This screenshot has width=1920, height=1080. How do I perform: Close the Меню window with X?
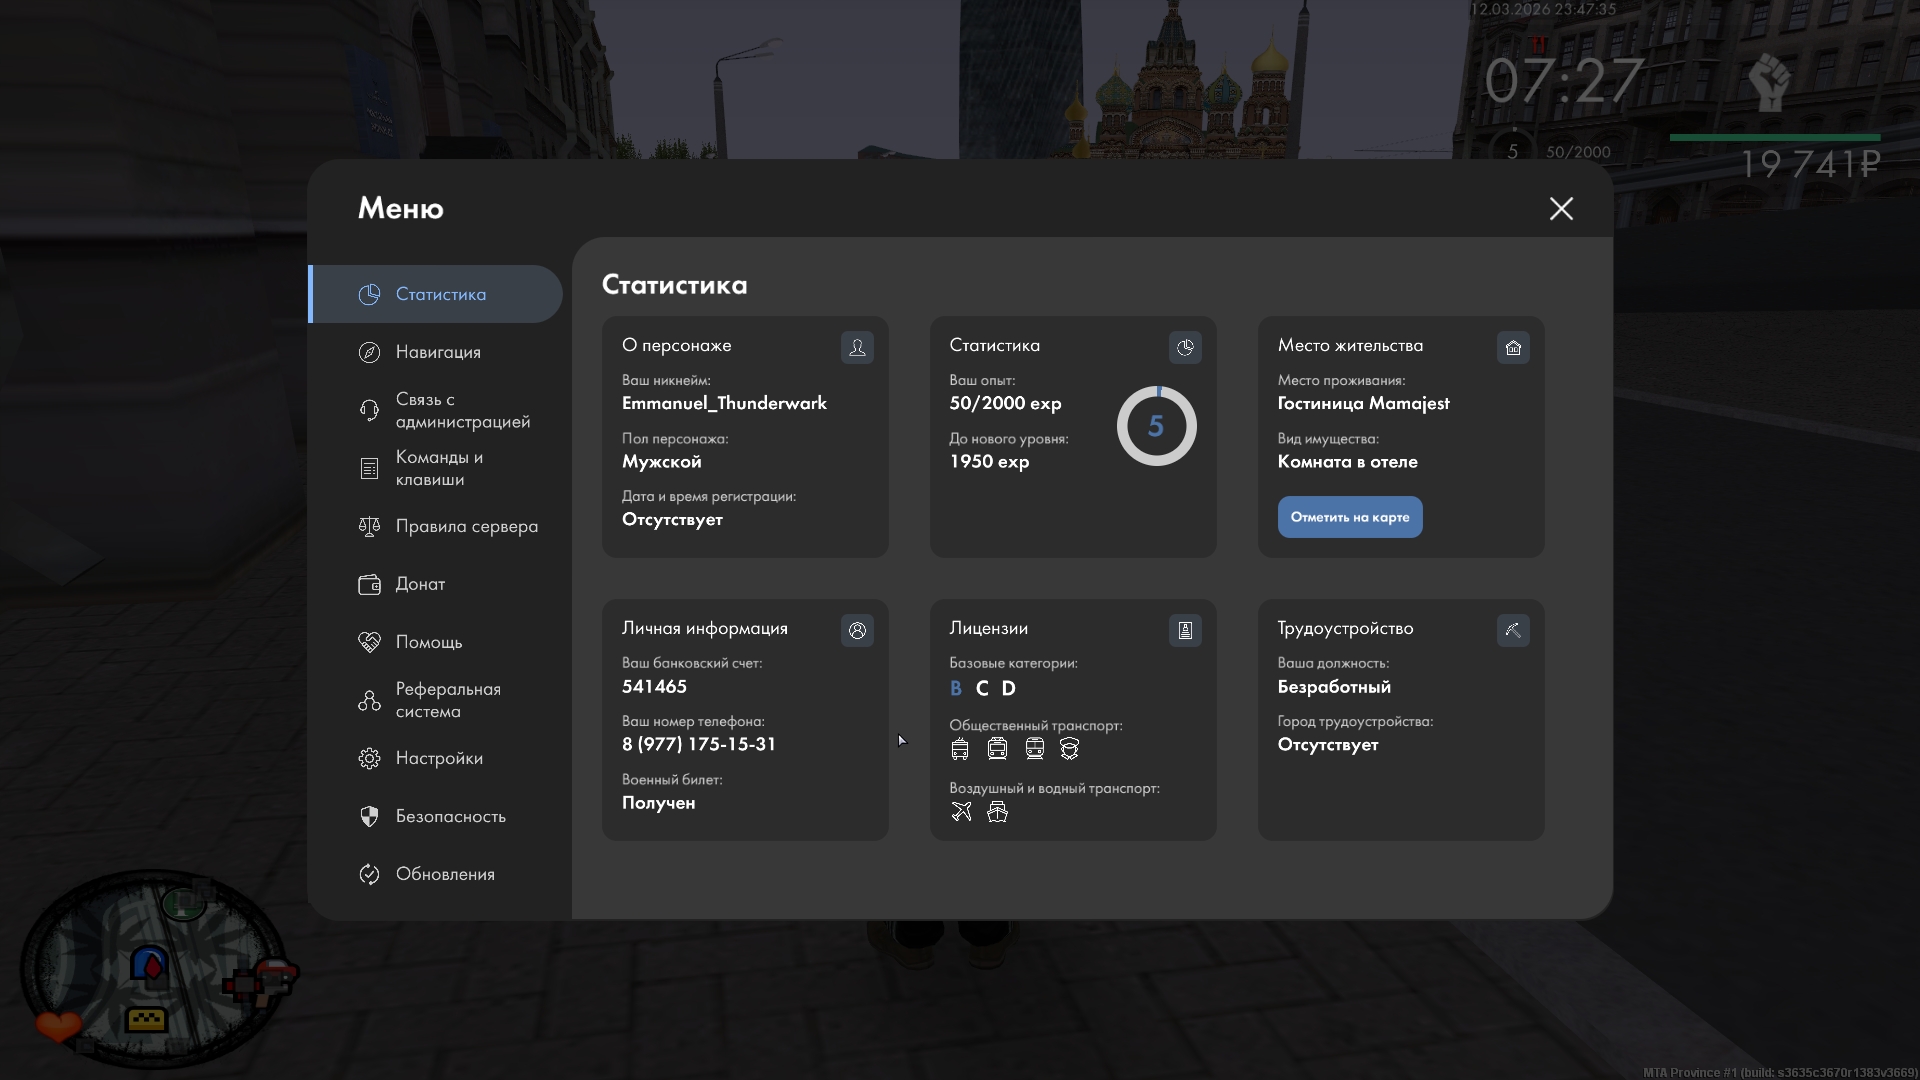[x=1561, y=208]
